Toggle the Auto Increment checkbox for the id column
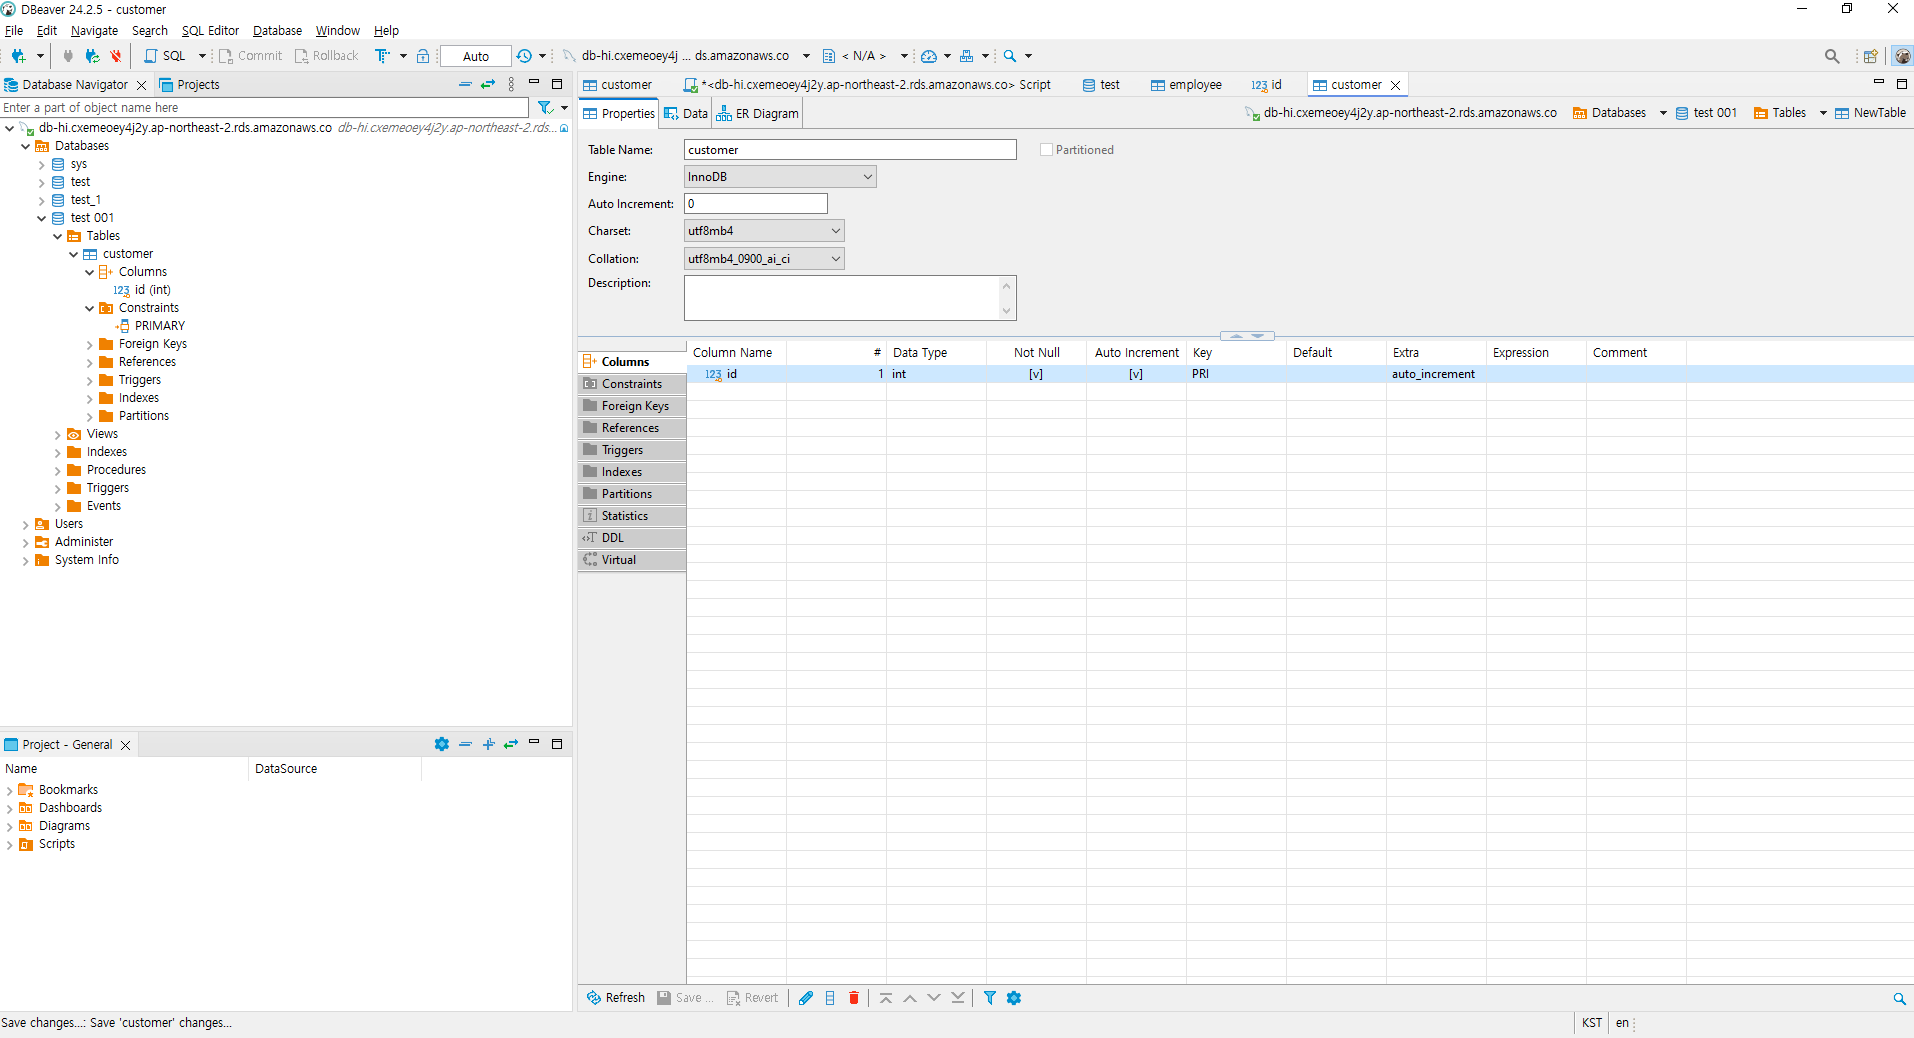Viewport: 1914px width, 1038px height. [x=1136, y=374]
